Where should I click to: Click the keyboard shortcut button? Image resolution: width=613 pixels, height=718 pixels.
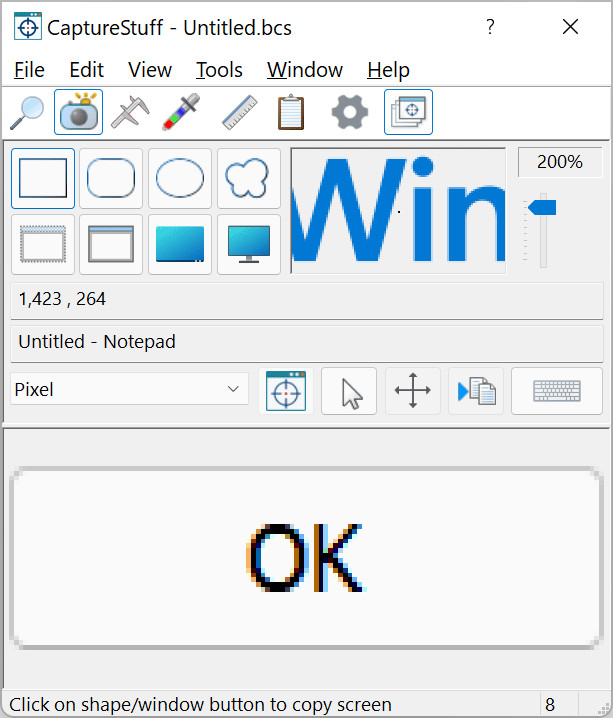click(557, 391)
